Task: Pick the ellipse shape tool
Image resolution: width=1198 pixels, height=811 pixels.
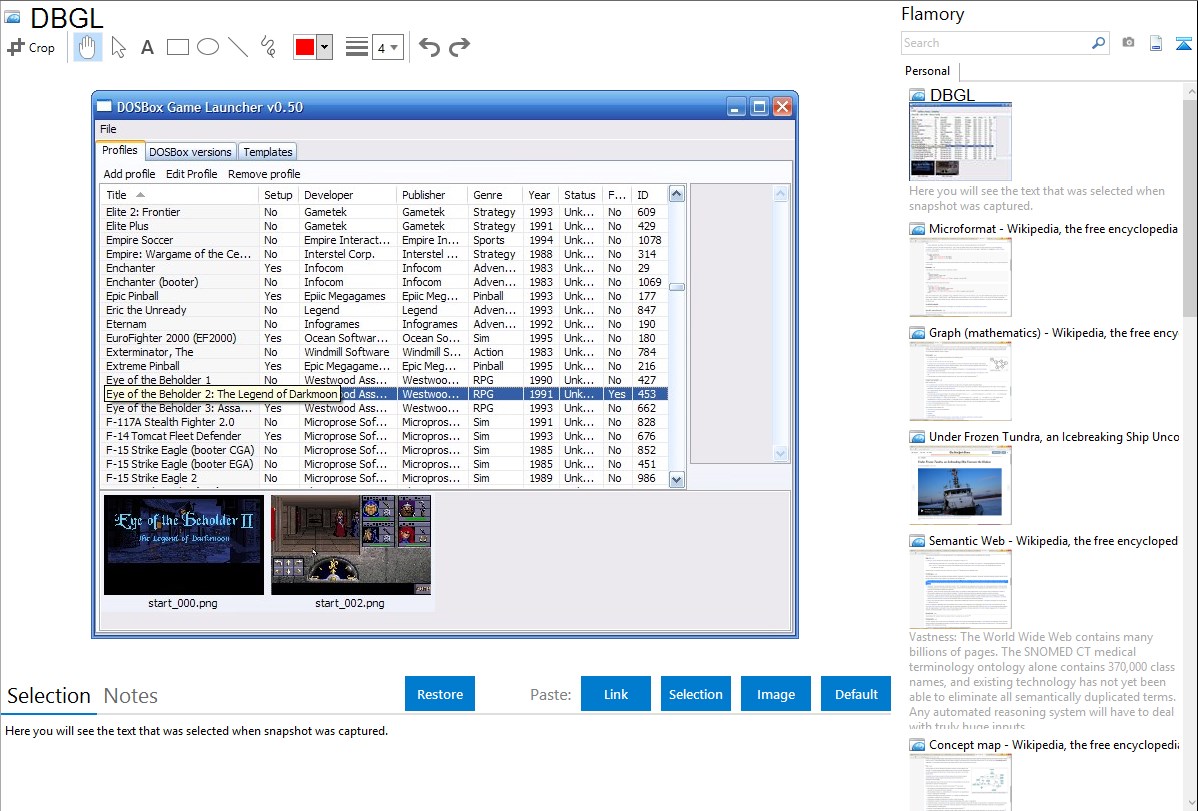Action: 208,47
